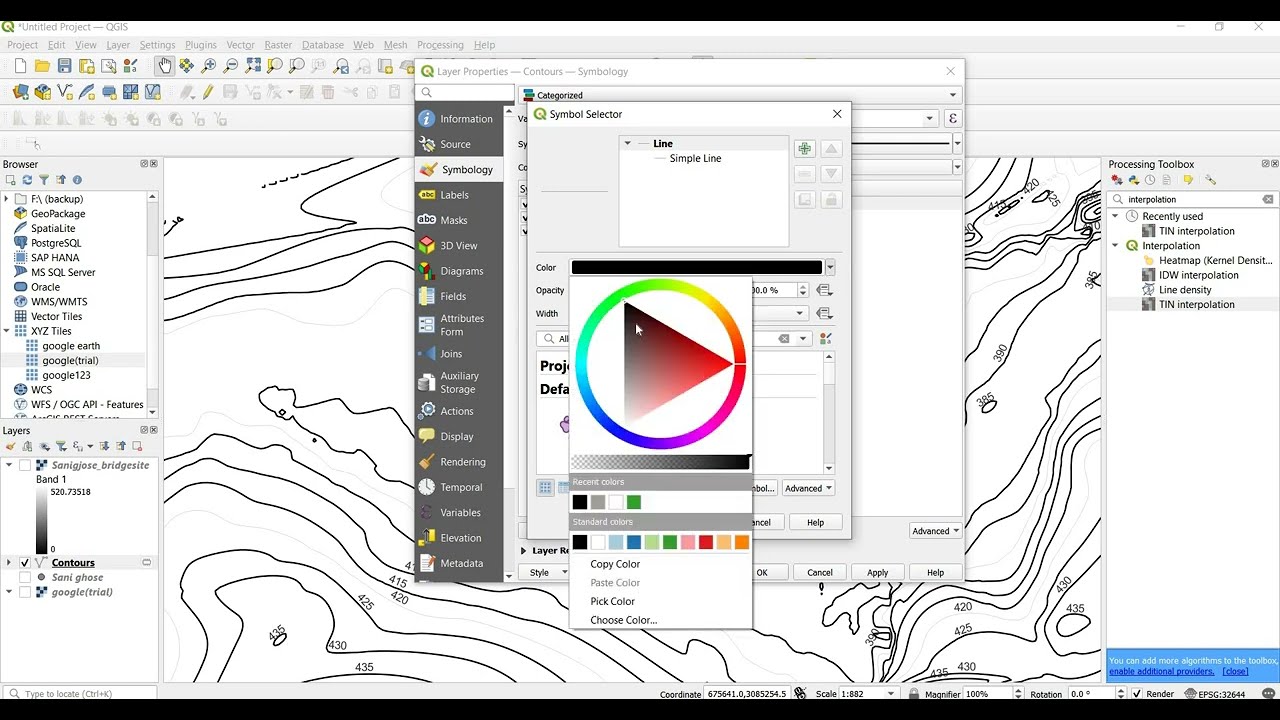Screen dimensions: 1280x720
Task: Click the Toggle Editing pencil icon
Action: coord(208,92)
